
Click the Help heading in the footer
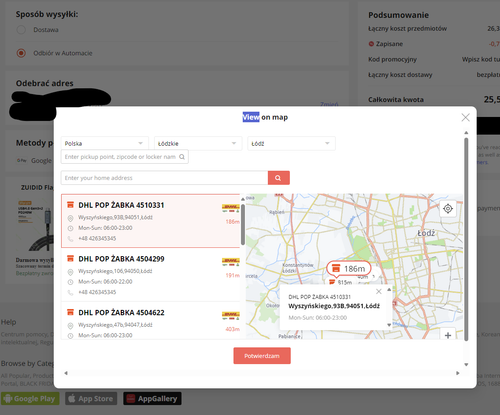[8, 322]
